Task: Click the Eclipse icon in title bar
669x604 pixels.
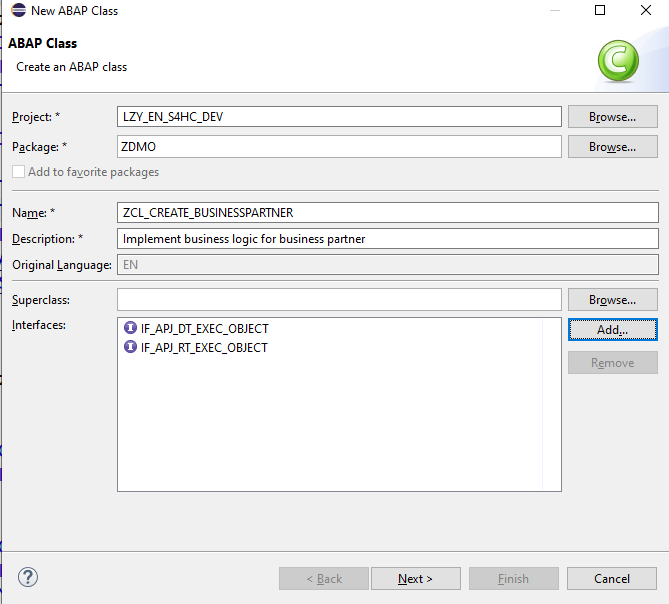Action: pos(17,10)
